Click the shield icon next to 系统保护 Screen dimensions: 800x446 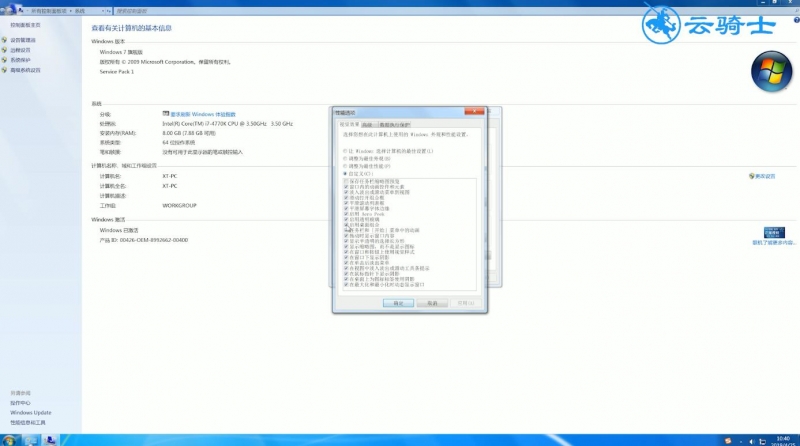coord(4,60)
